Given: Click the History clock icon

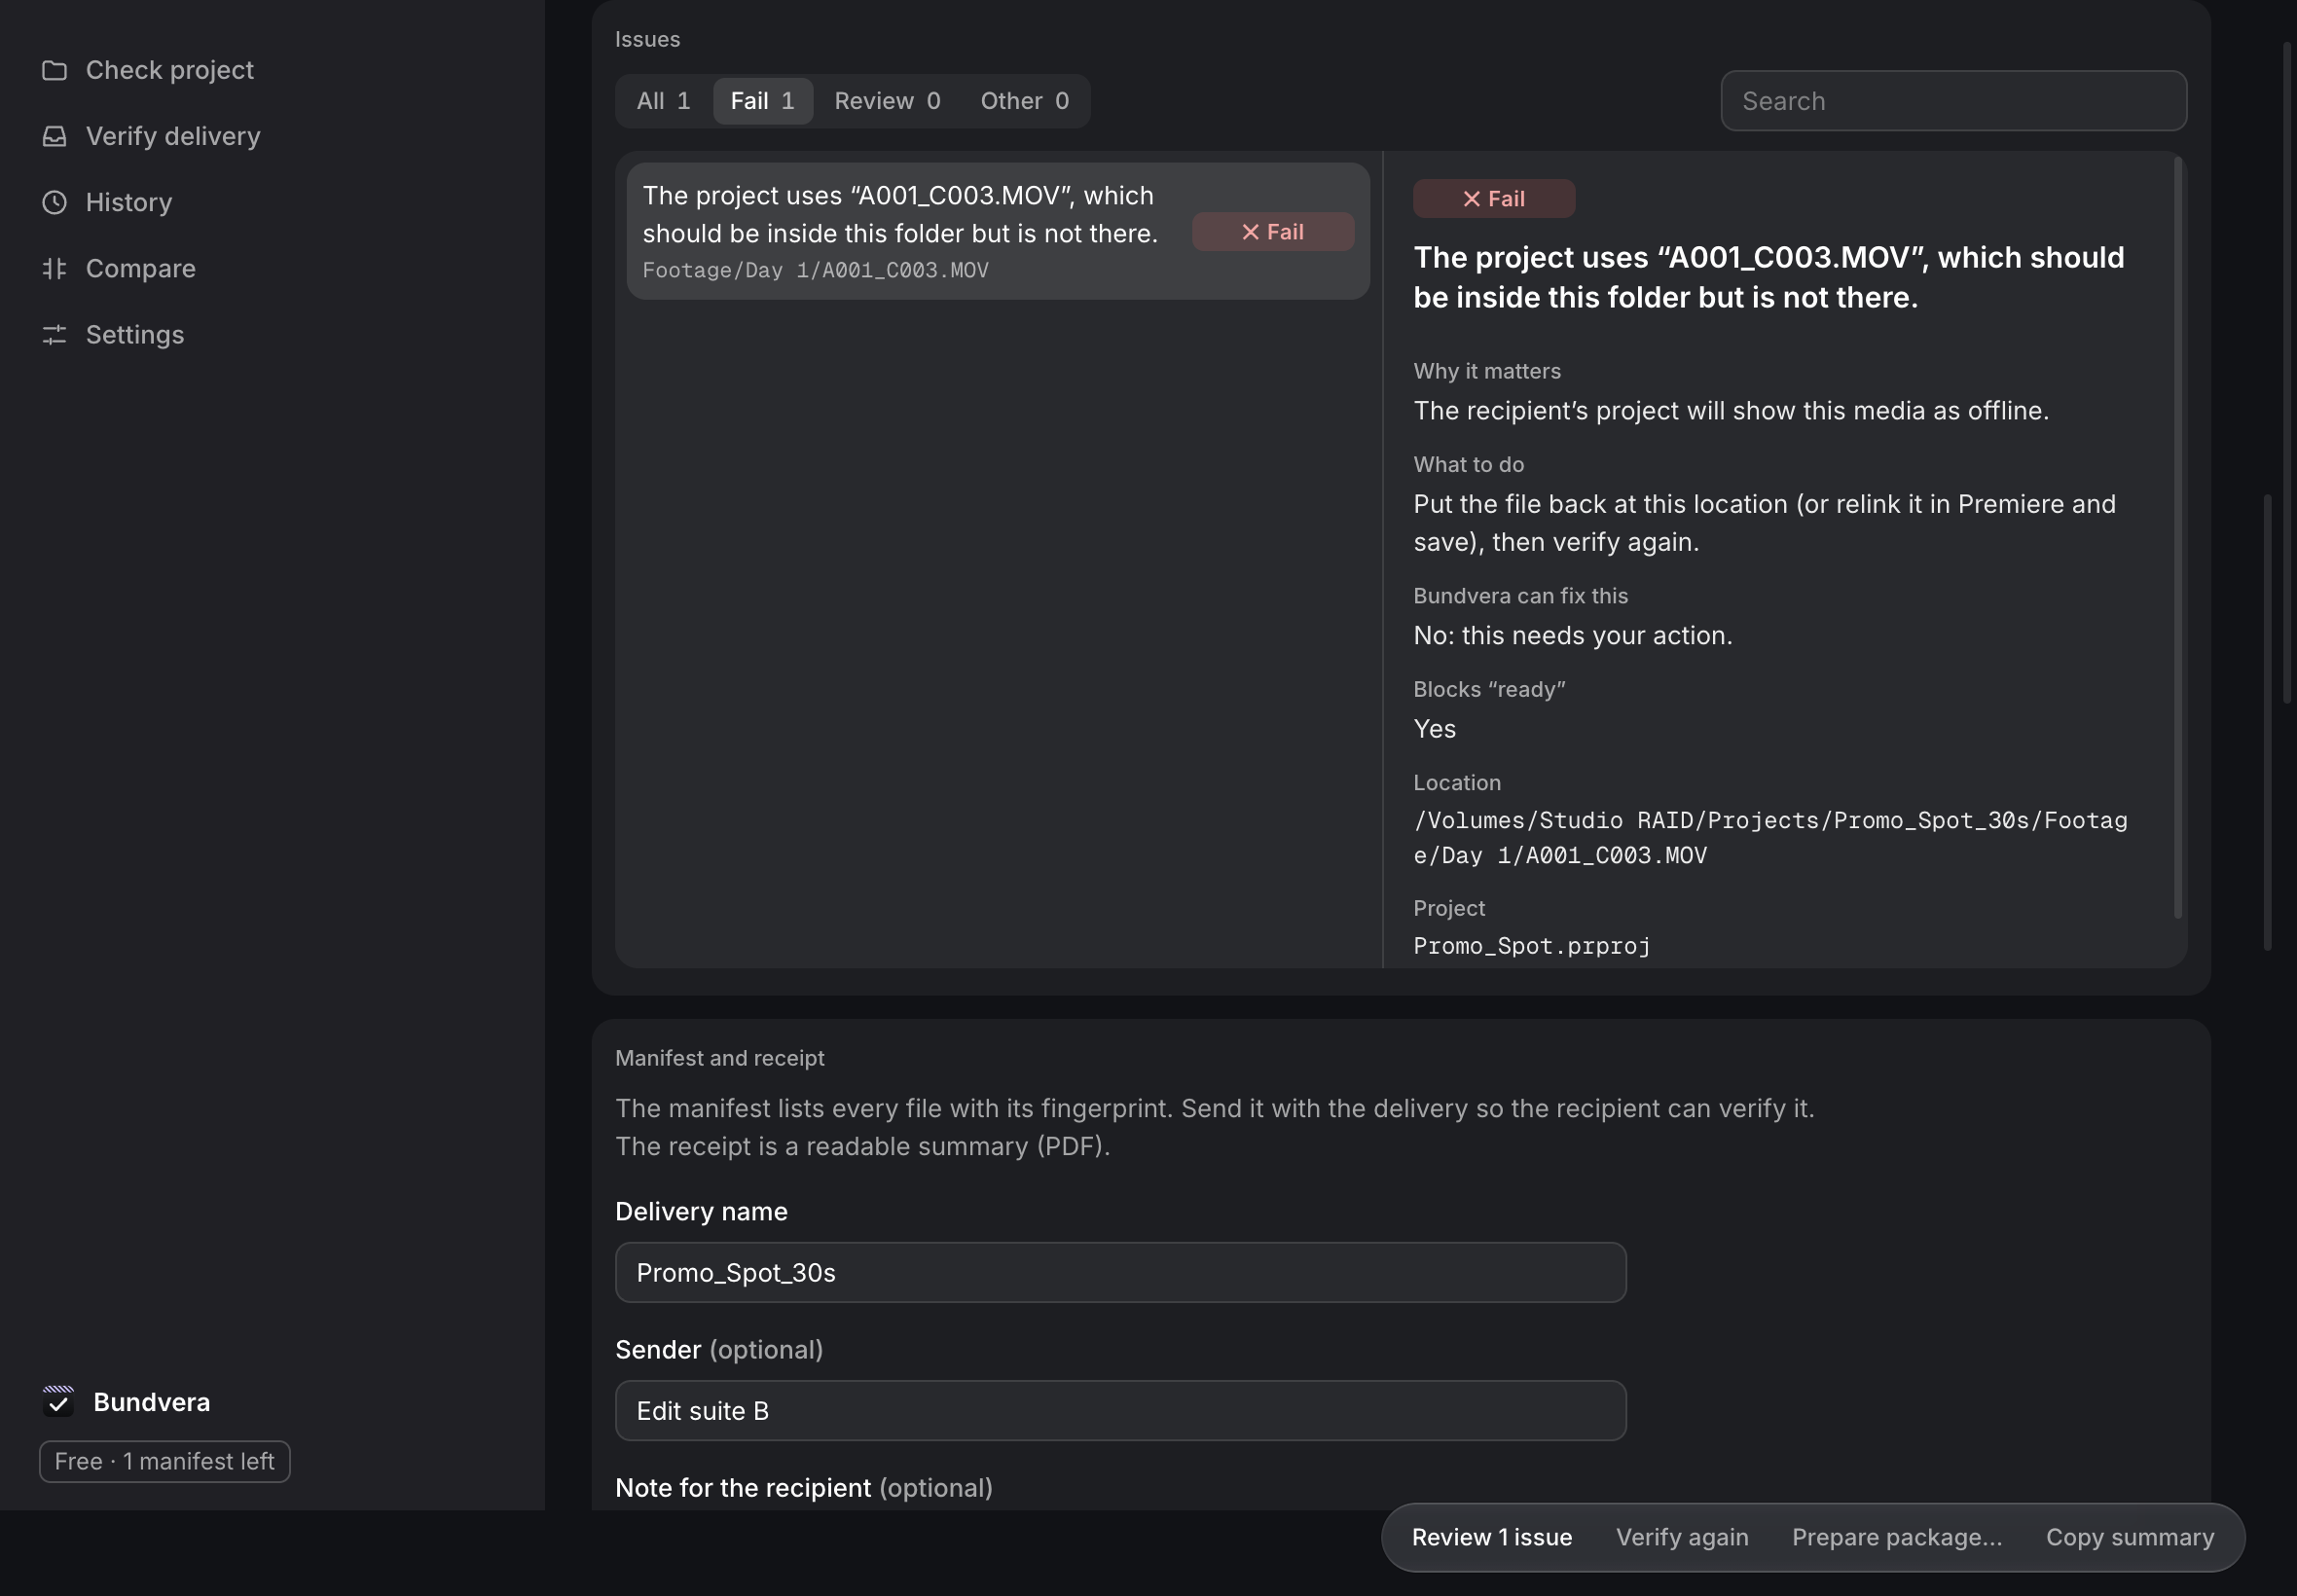Looking at the screenshot, I should [54, 202].
